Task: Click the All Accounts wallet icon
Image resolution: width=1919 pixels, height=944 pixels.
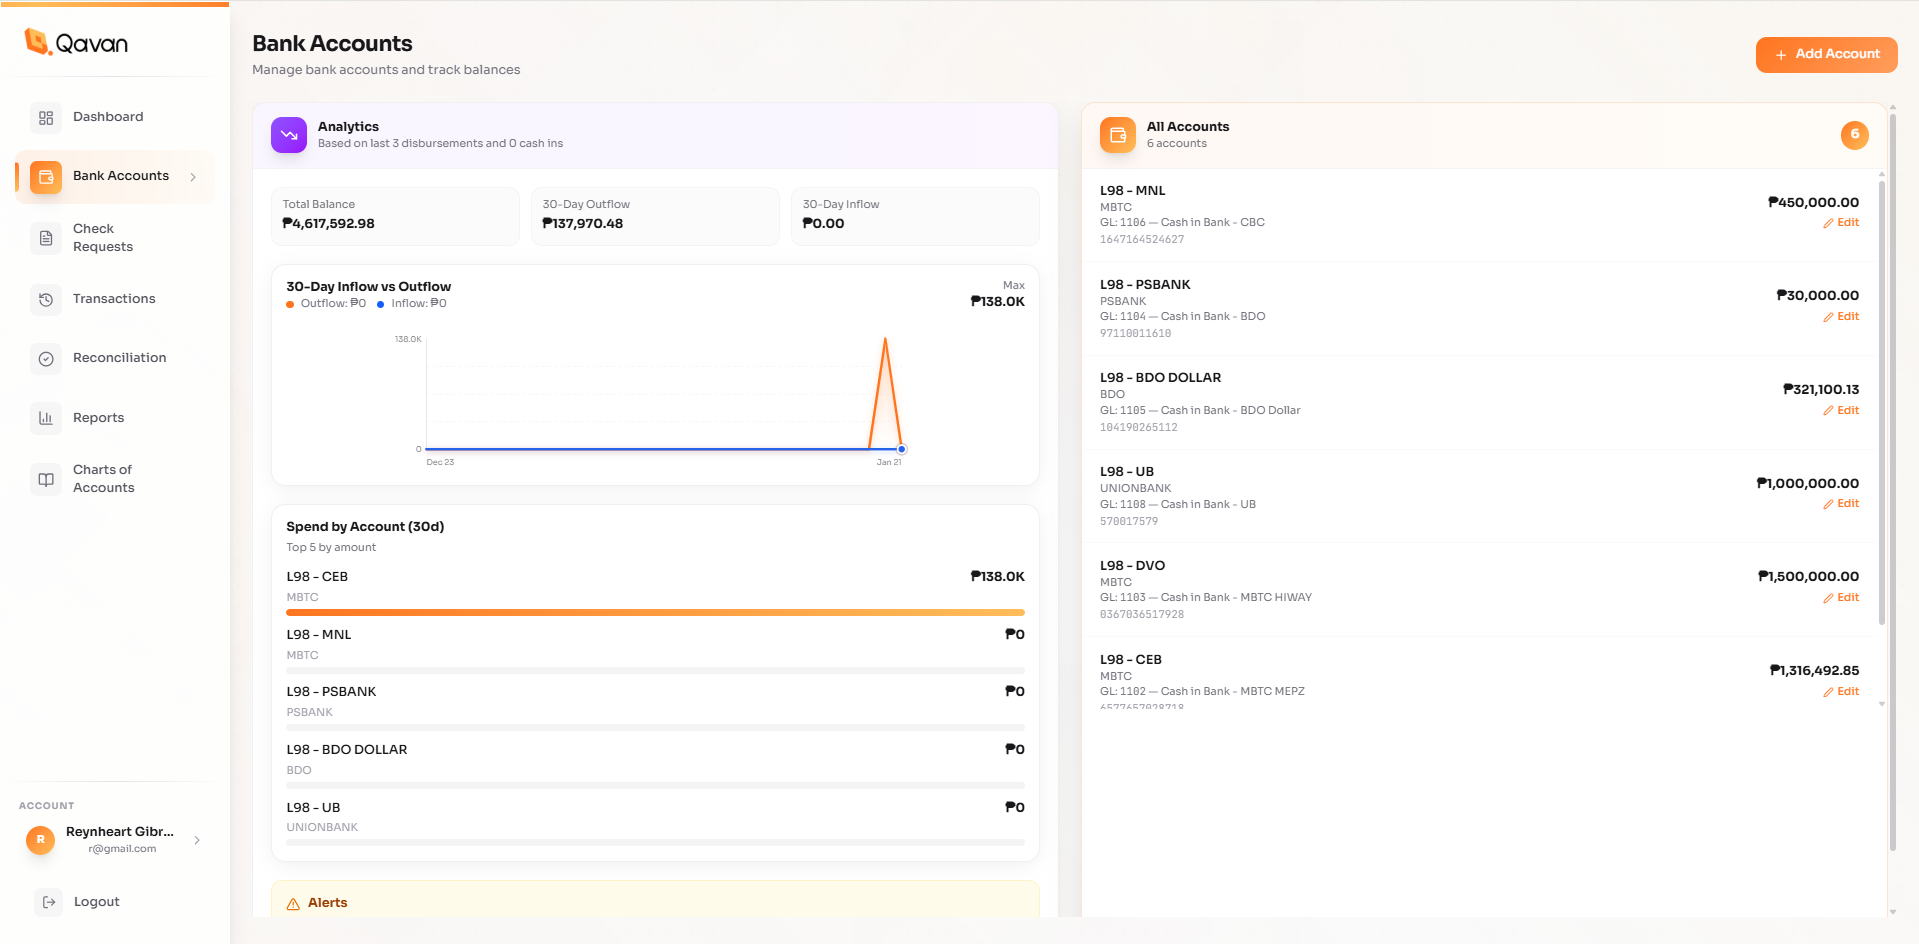Action: (1118, 135)
